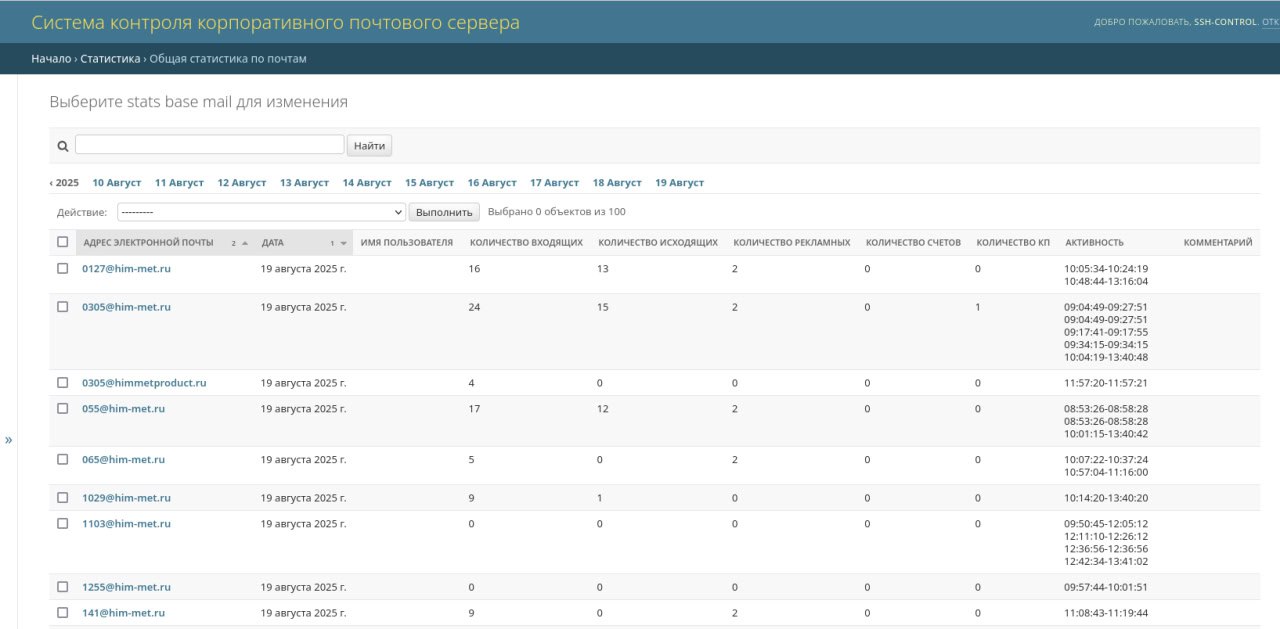Switch to 14 Август date
Screen dimensions: 1280x629
tap(367, 183)
